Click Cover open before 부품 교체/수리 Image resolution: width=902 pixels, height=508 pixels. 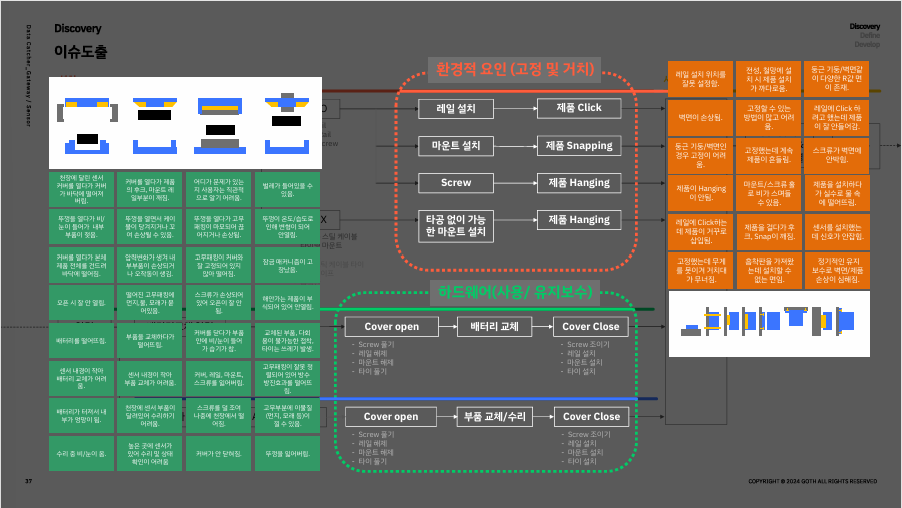coord(391,417)
